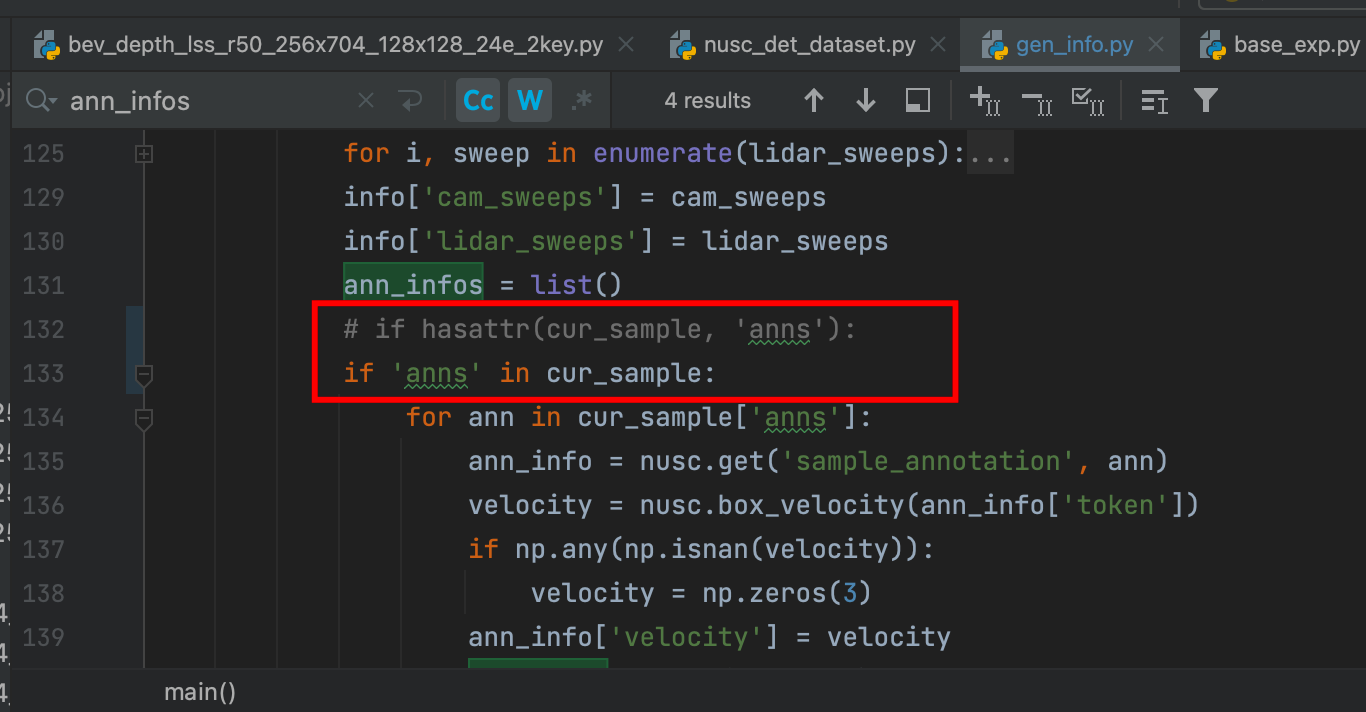This screenshot has height=712, width=1366.
Task: Collapse the if block at line 133
Action: pos(143,375)
